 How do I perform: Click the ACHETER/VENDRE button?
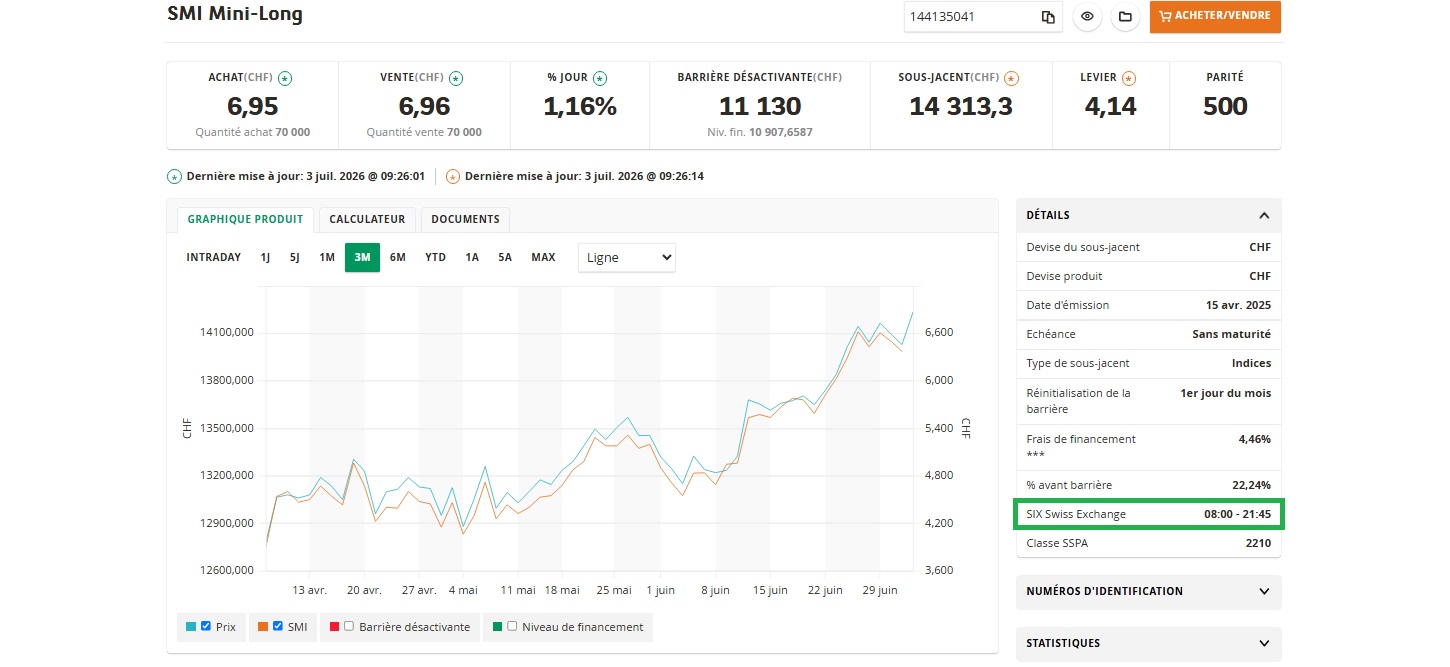1215,17
